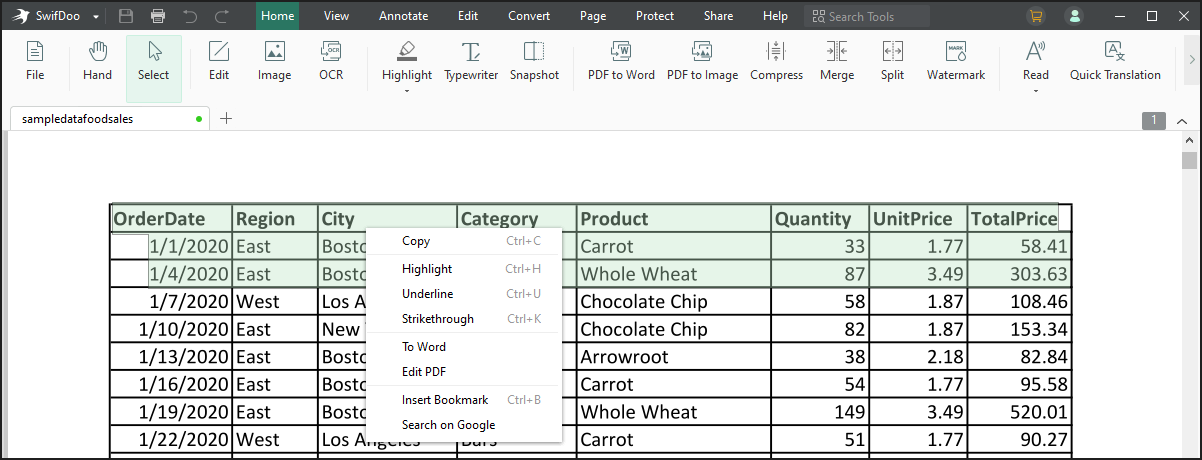Open the ribbon's Edit tab
This screenshot has width=1202, height=460.
(467, 16)
